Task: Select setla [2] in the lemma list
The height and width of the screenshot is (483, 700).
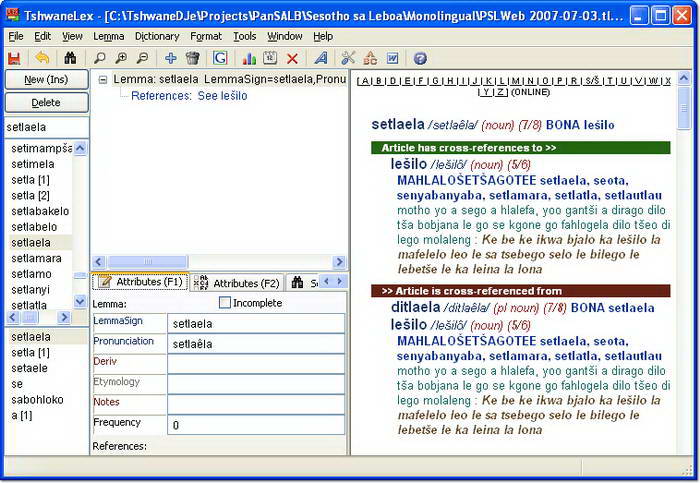Action: click(x=30, y=196)
